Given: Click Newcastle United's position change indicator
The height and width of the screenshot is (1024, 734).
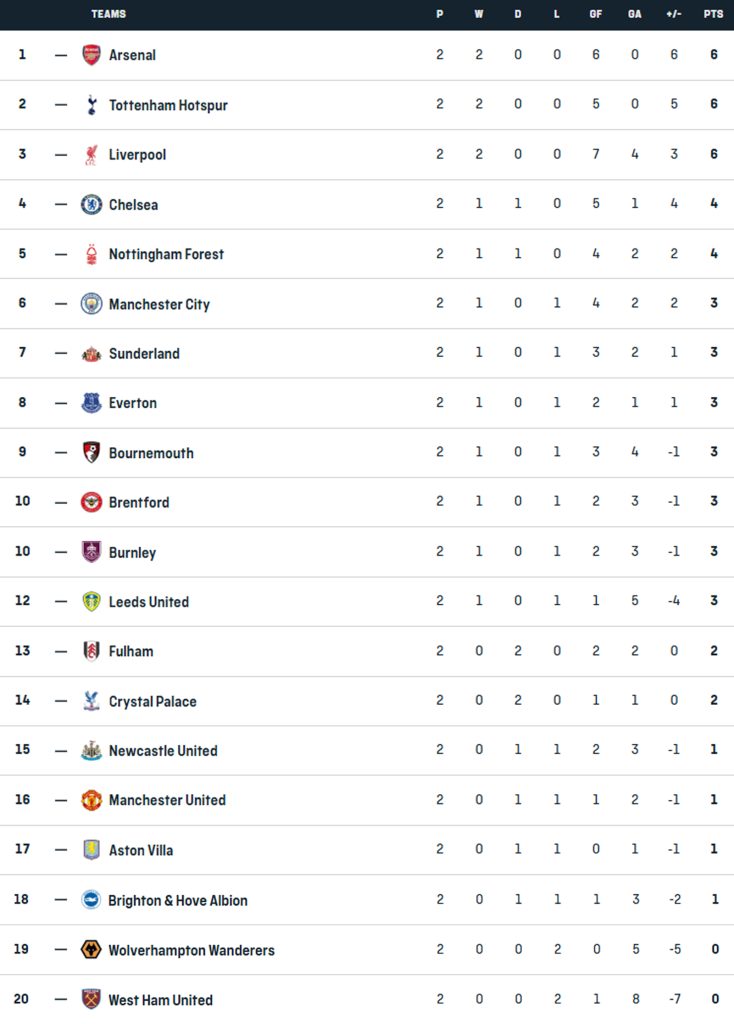Looking at the screenshot, I should (x=61, y=751).
